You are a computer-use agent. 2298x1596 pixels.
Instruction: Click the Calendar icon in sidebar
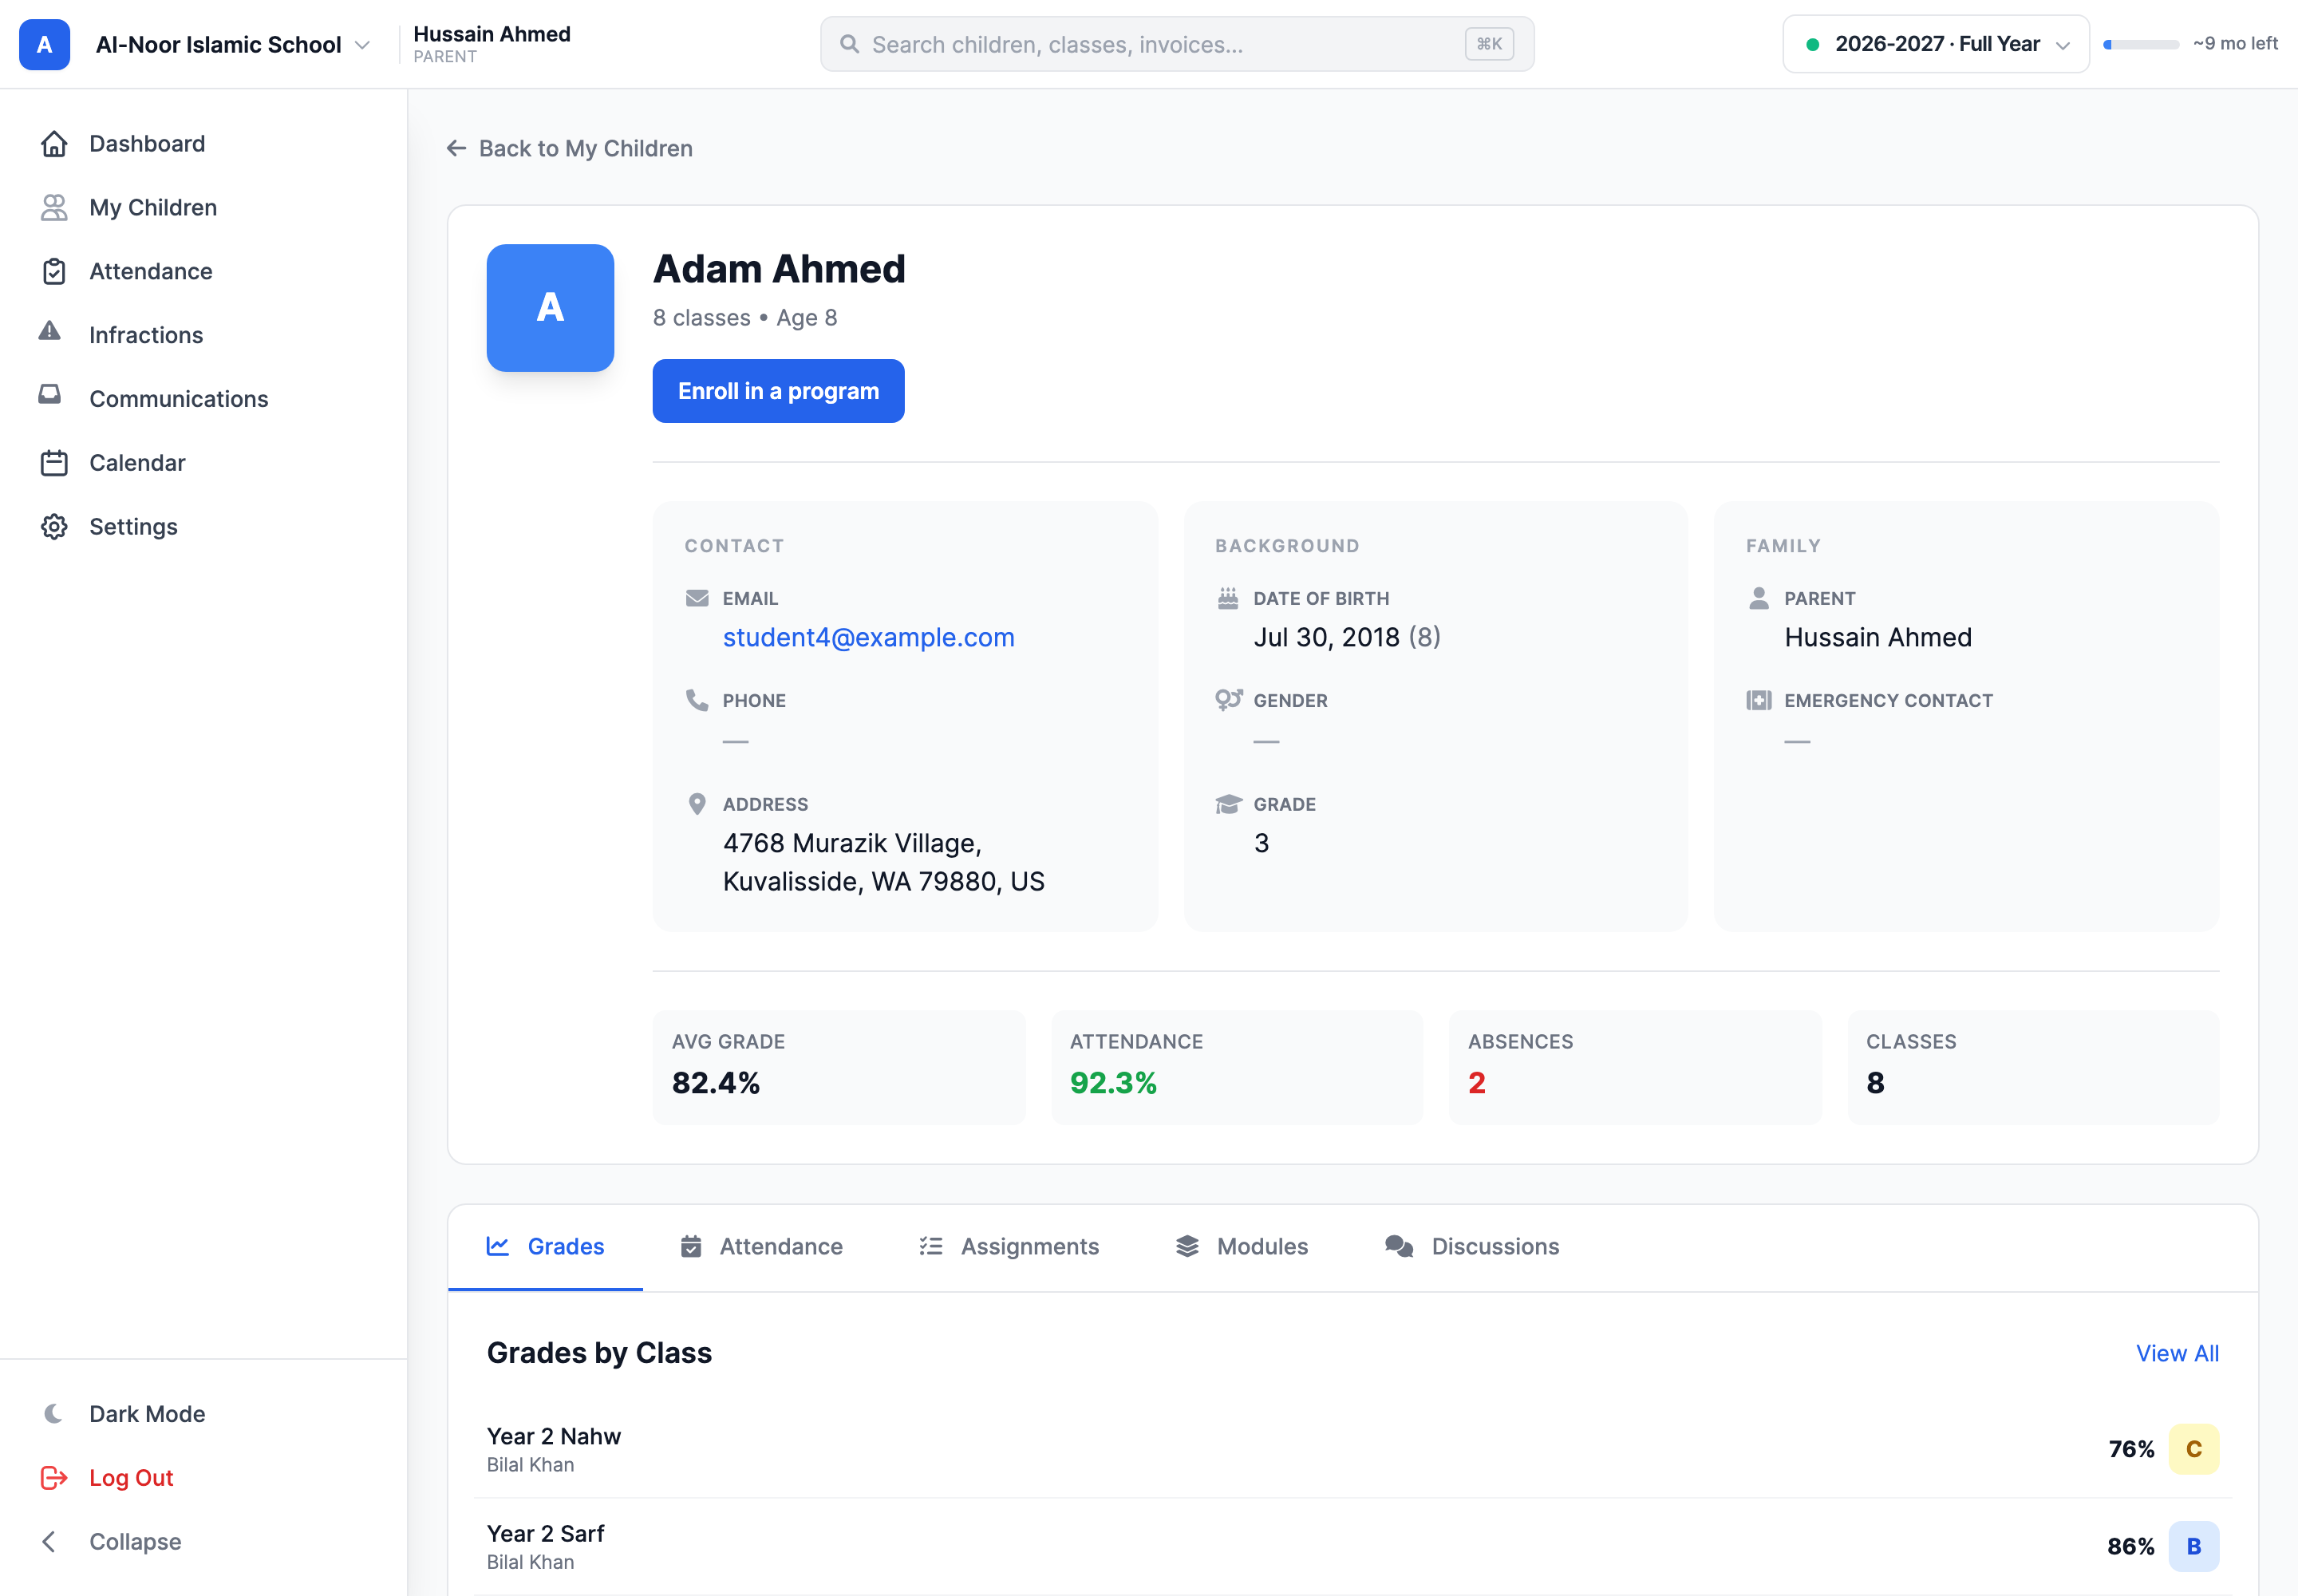pos(54,463)
